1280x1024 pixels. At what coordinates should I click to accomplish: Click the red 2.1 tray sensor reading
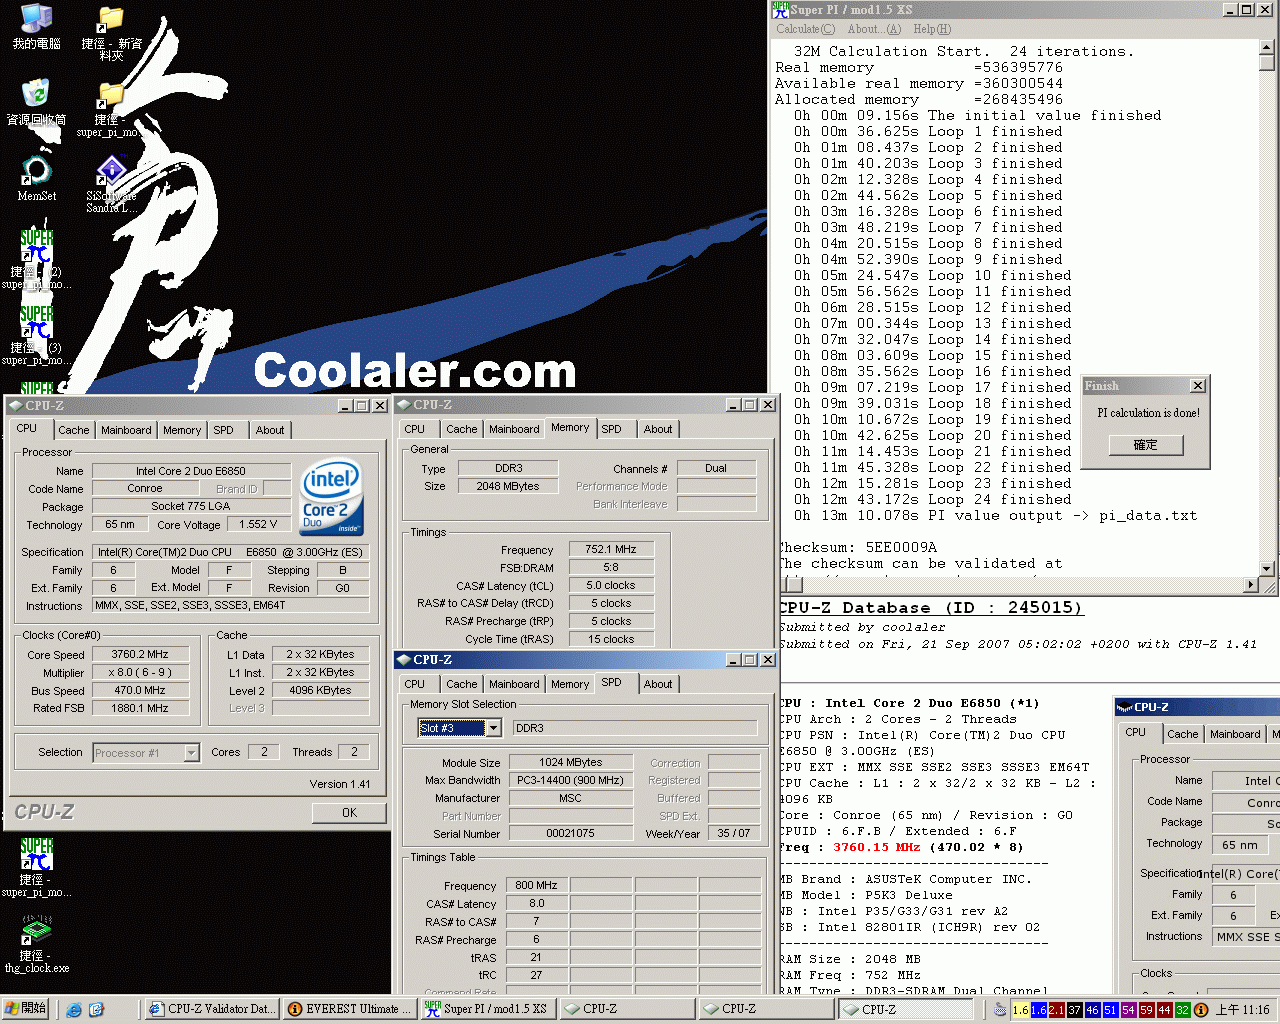(x=1056, y=1010)
